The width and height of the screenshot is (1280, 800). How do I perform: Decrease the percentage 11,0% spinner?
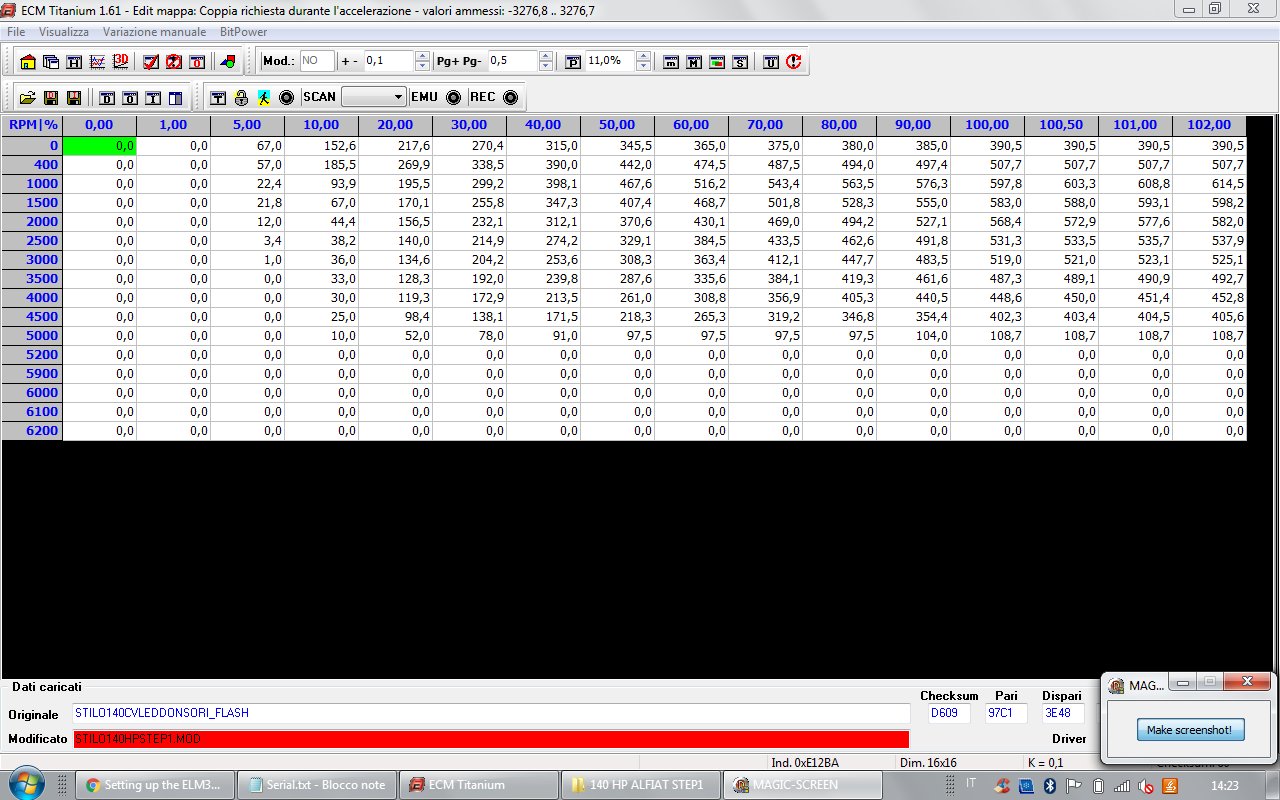643,66
